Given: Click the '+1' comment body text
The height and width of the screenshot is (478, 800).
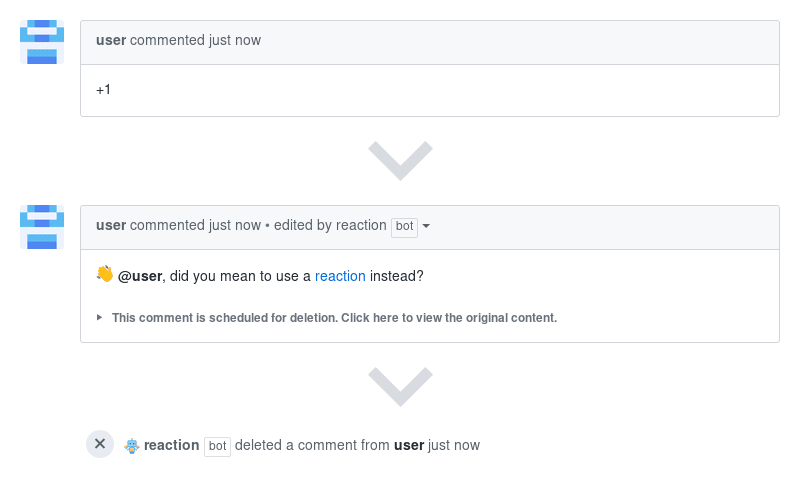Looking at the screenshot, I should point(104,90).
